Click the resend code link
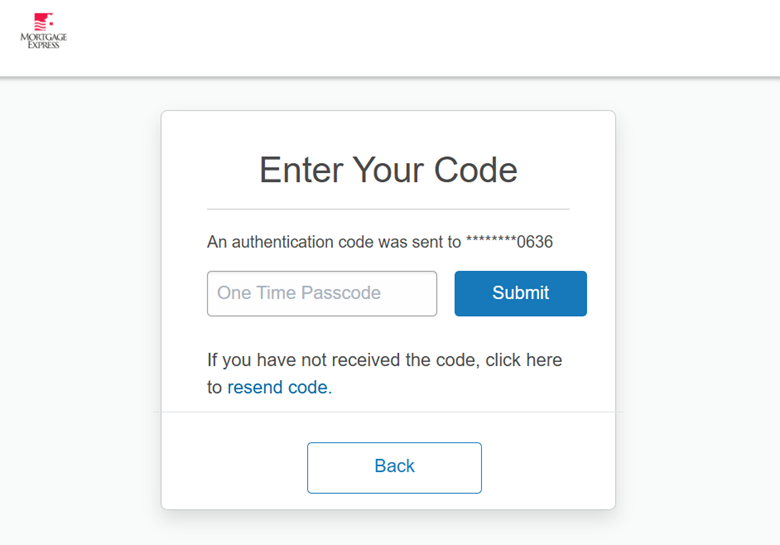This screenshot has height=545, width=780. pos(279,387)
